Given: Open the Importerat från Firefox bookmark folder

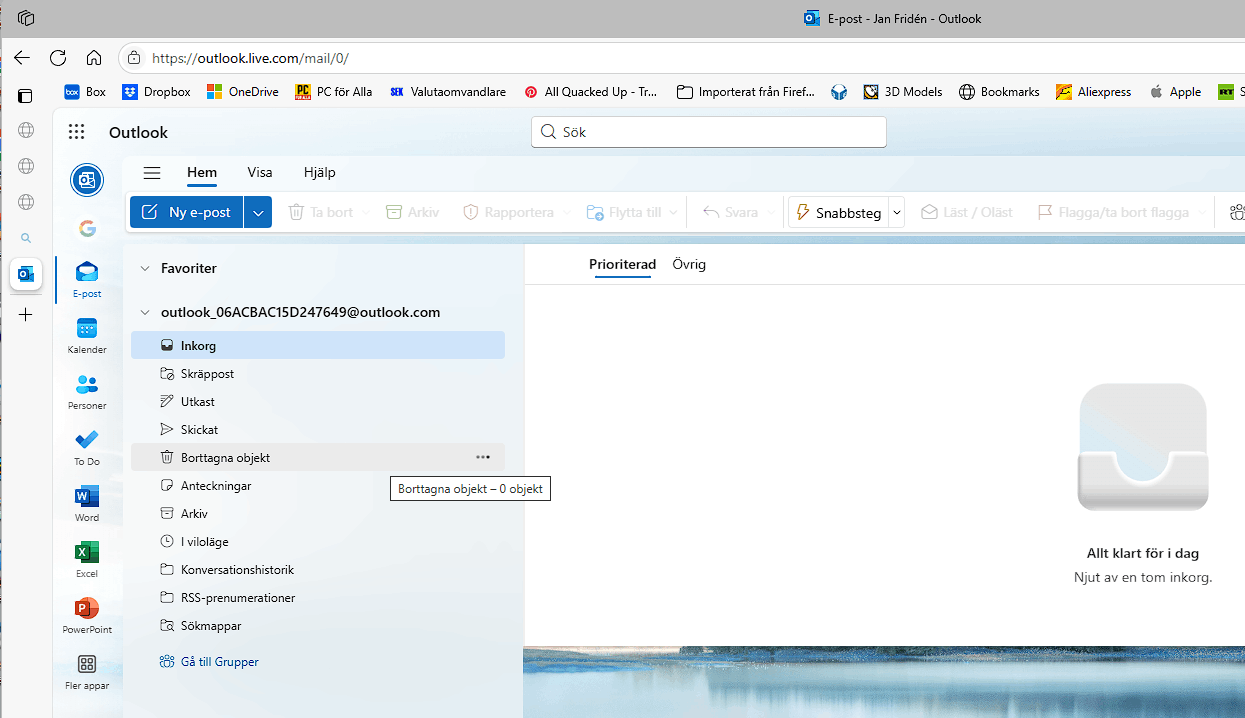Looking at the screenshot, I should [746, 92].
